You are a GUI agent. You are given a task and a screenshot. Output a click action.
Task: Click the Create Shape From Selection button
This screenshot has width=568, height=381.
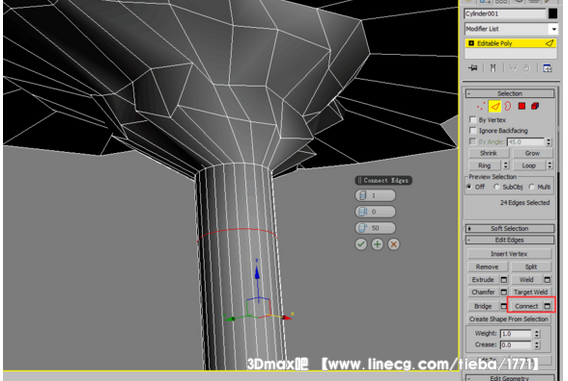point(509,319)
